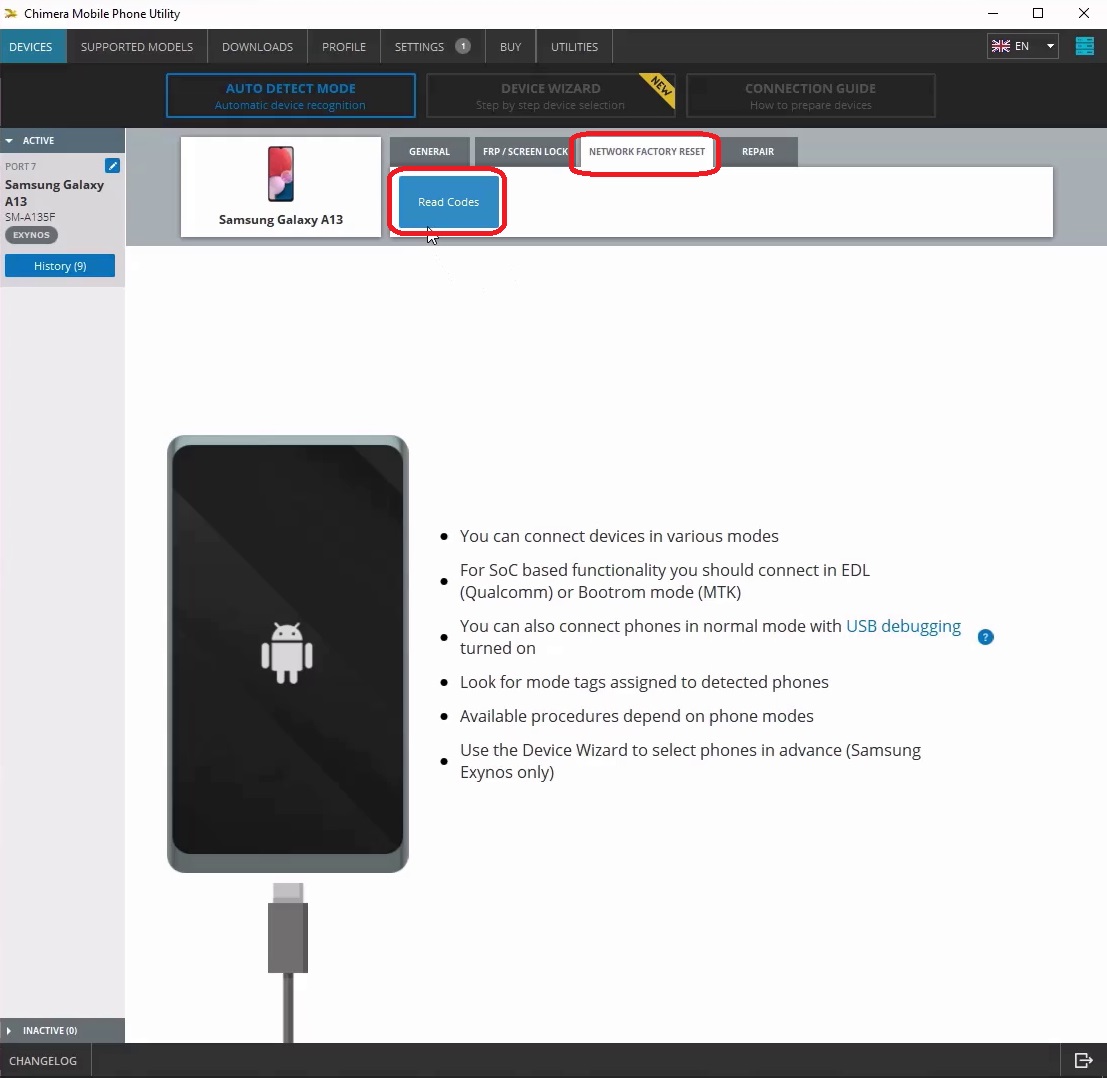Follow the USB debugging link

(x=903, y=627)
